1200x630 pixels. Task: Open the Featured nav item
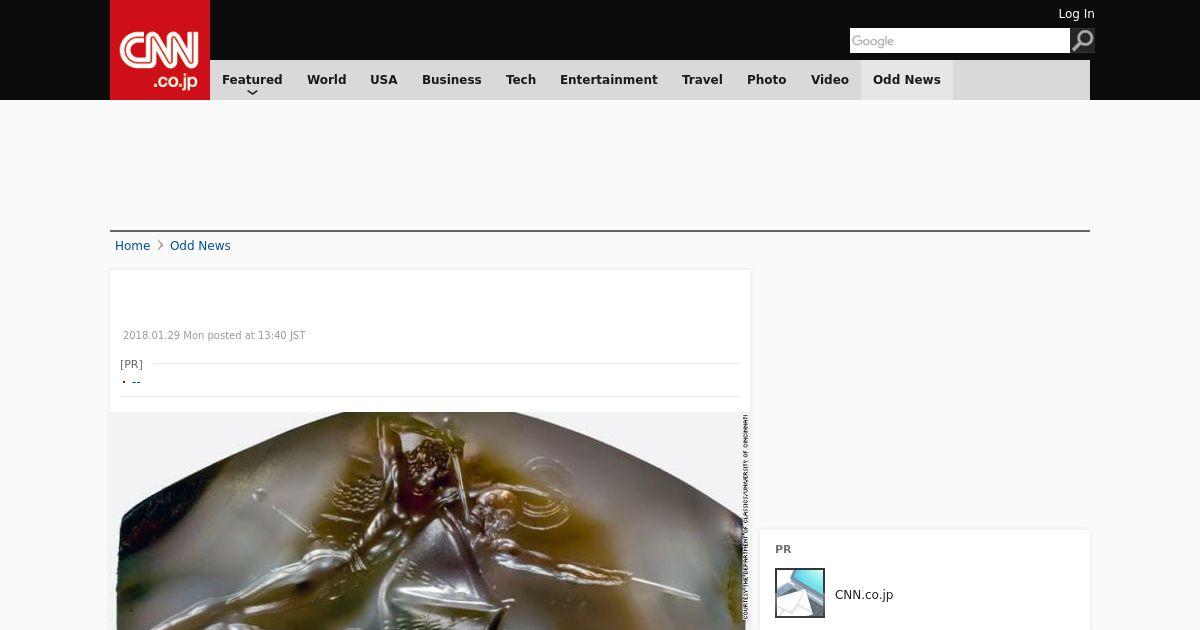[x=252, y=80]
